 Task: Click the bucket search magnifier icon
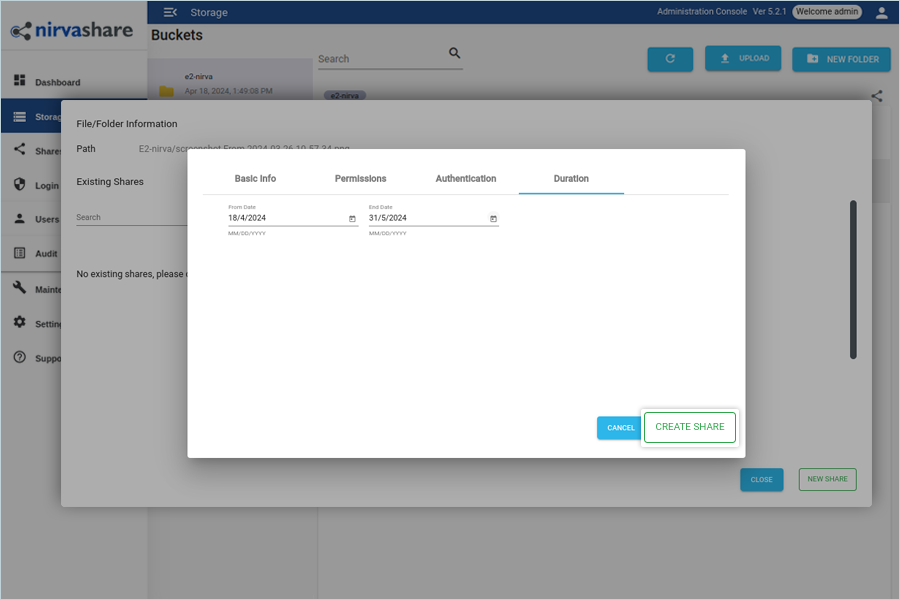tap(455, 53)
